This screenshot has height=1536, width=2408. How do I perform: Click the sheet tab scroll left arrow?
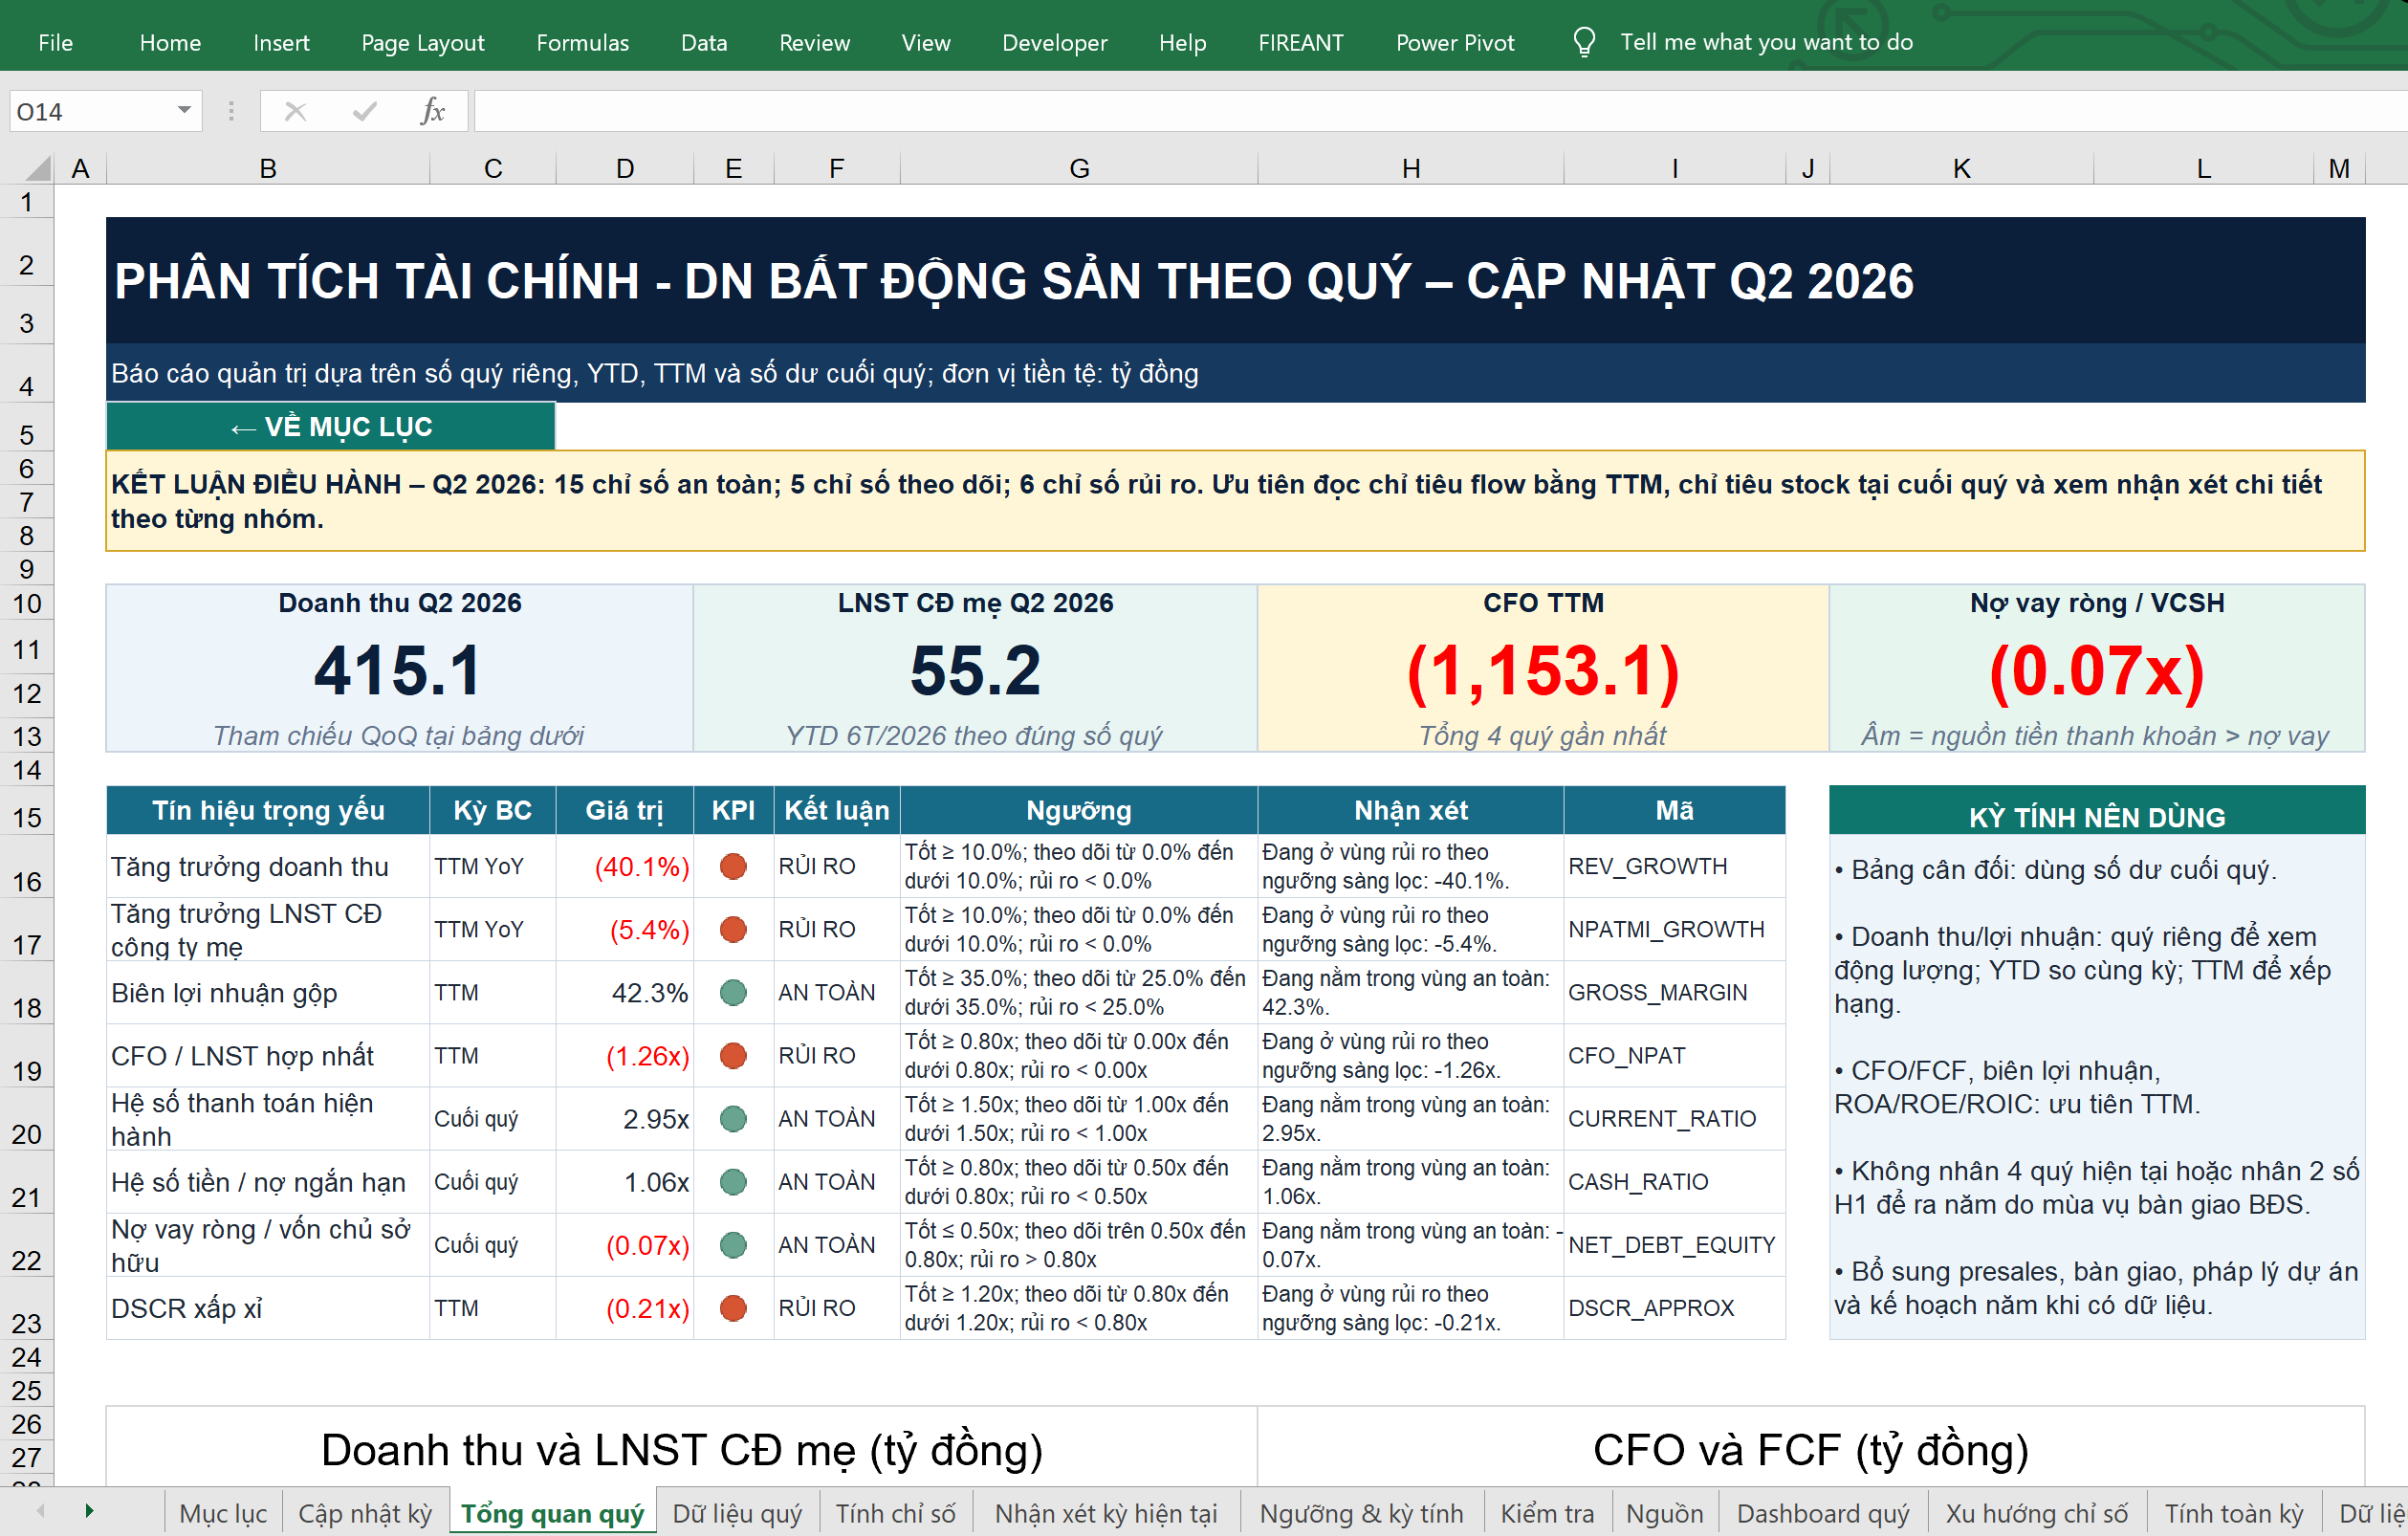pos(41,1511)
